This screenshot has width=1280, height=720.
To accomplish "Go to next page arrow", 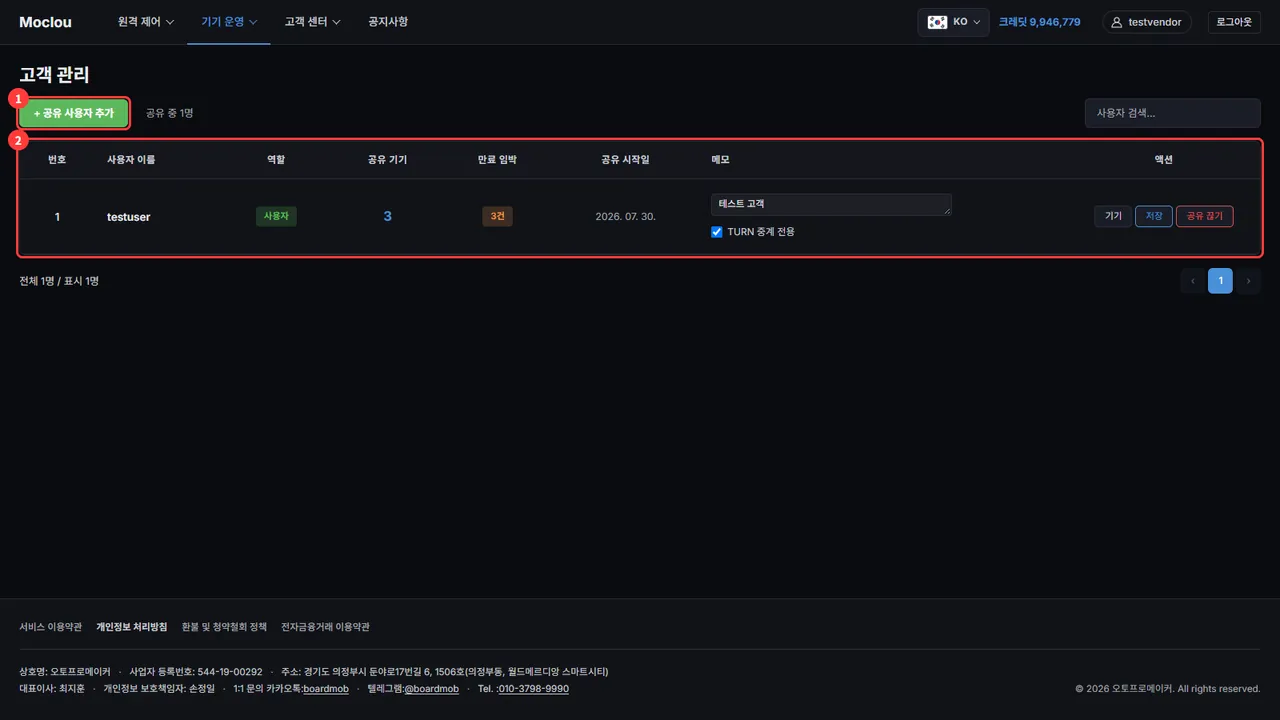I will click(x=1248, y=281).
